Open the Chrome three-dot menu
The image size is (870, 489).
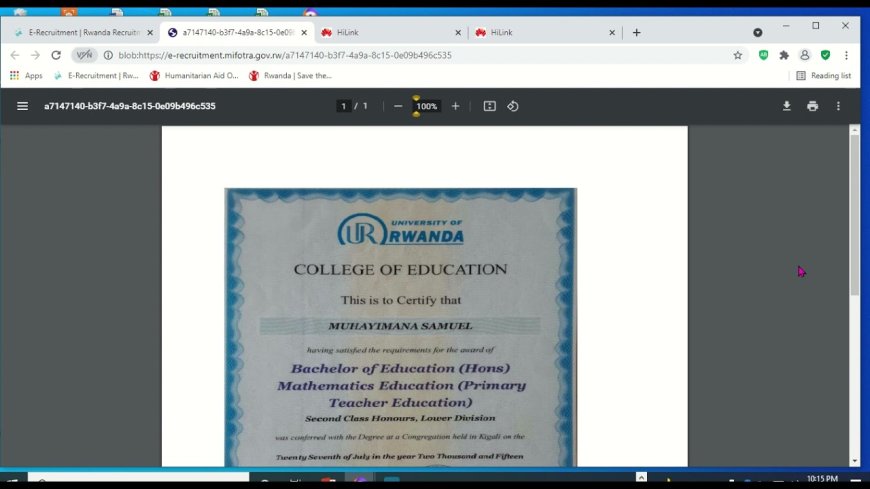846,55
